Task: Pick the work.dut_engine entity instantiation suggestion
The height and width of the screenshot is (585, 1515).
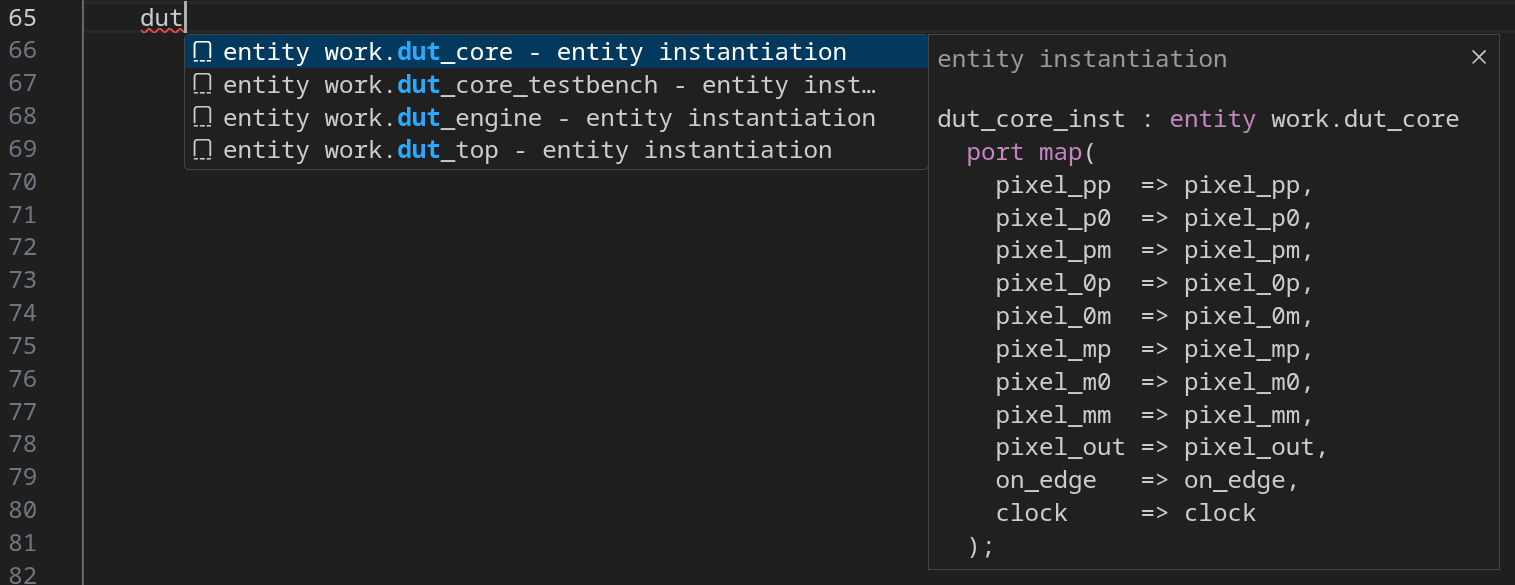Action: click(549, 118)
